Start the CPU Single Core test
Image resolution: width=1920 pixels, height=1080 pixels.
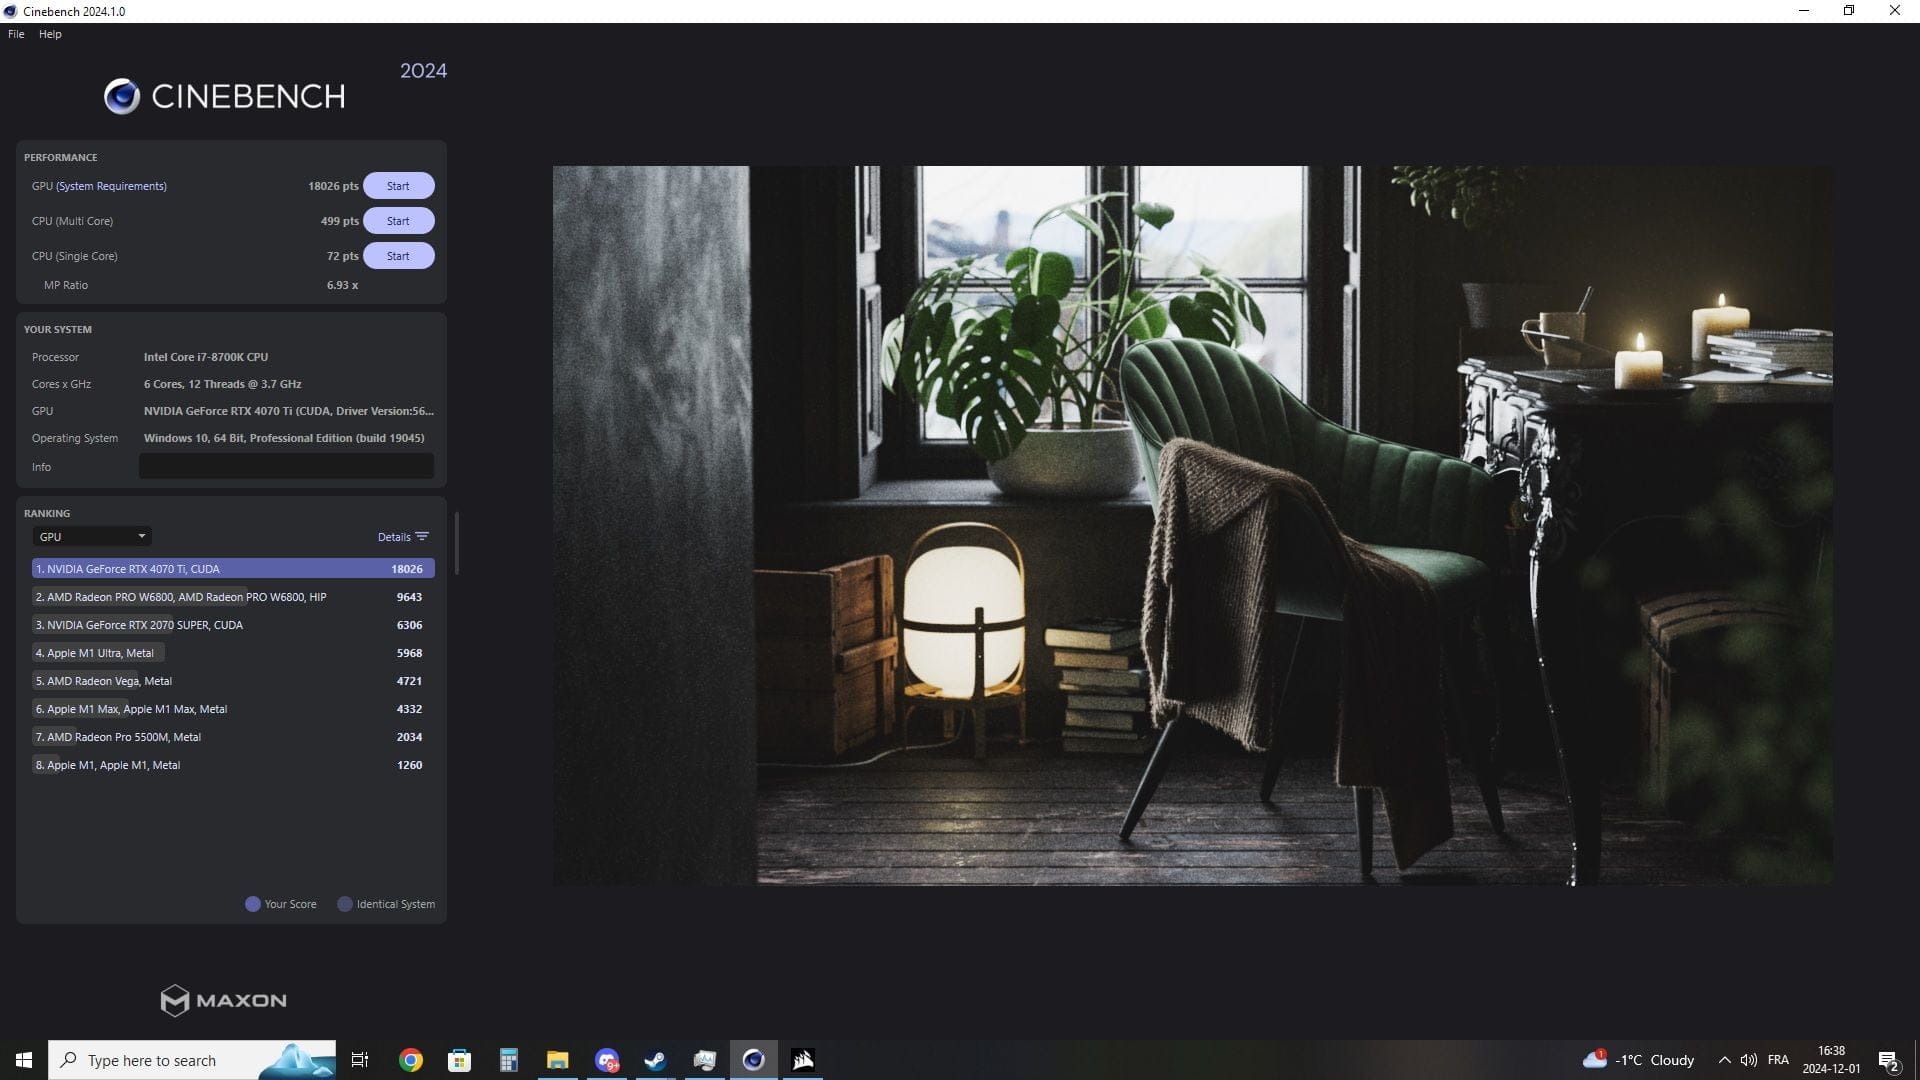[398, 256]
